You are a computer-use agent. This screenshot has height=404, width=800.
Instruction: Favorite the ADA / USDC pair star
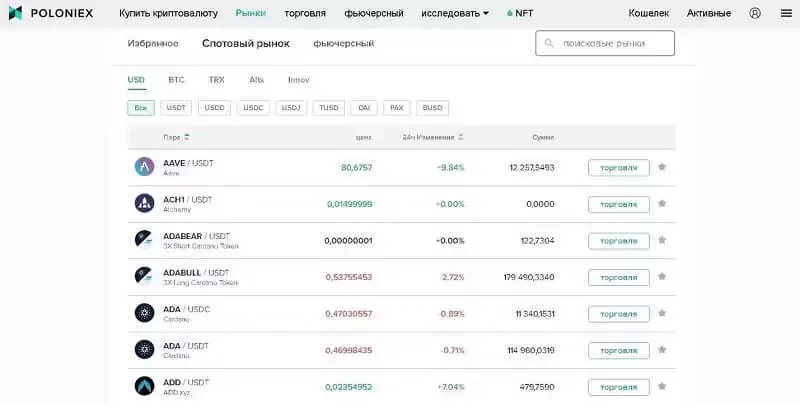click(x=662, y=313)
